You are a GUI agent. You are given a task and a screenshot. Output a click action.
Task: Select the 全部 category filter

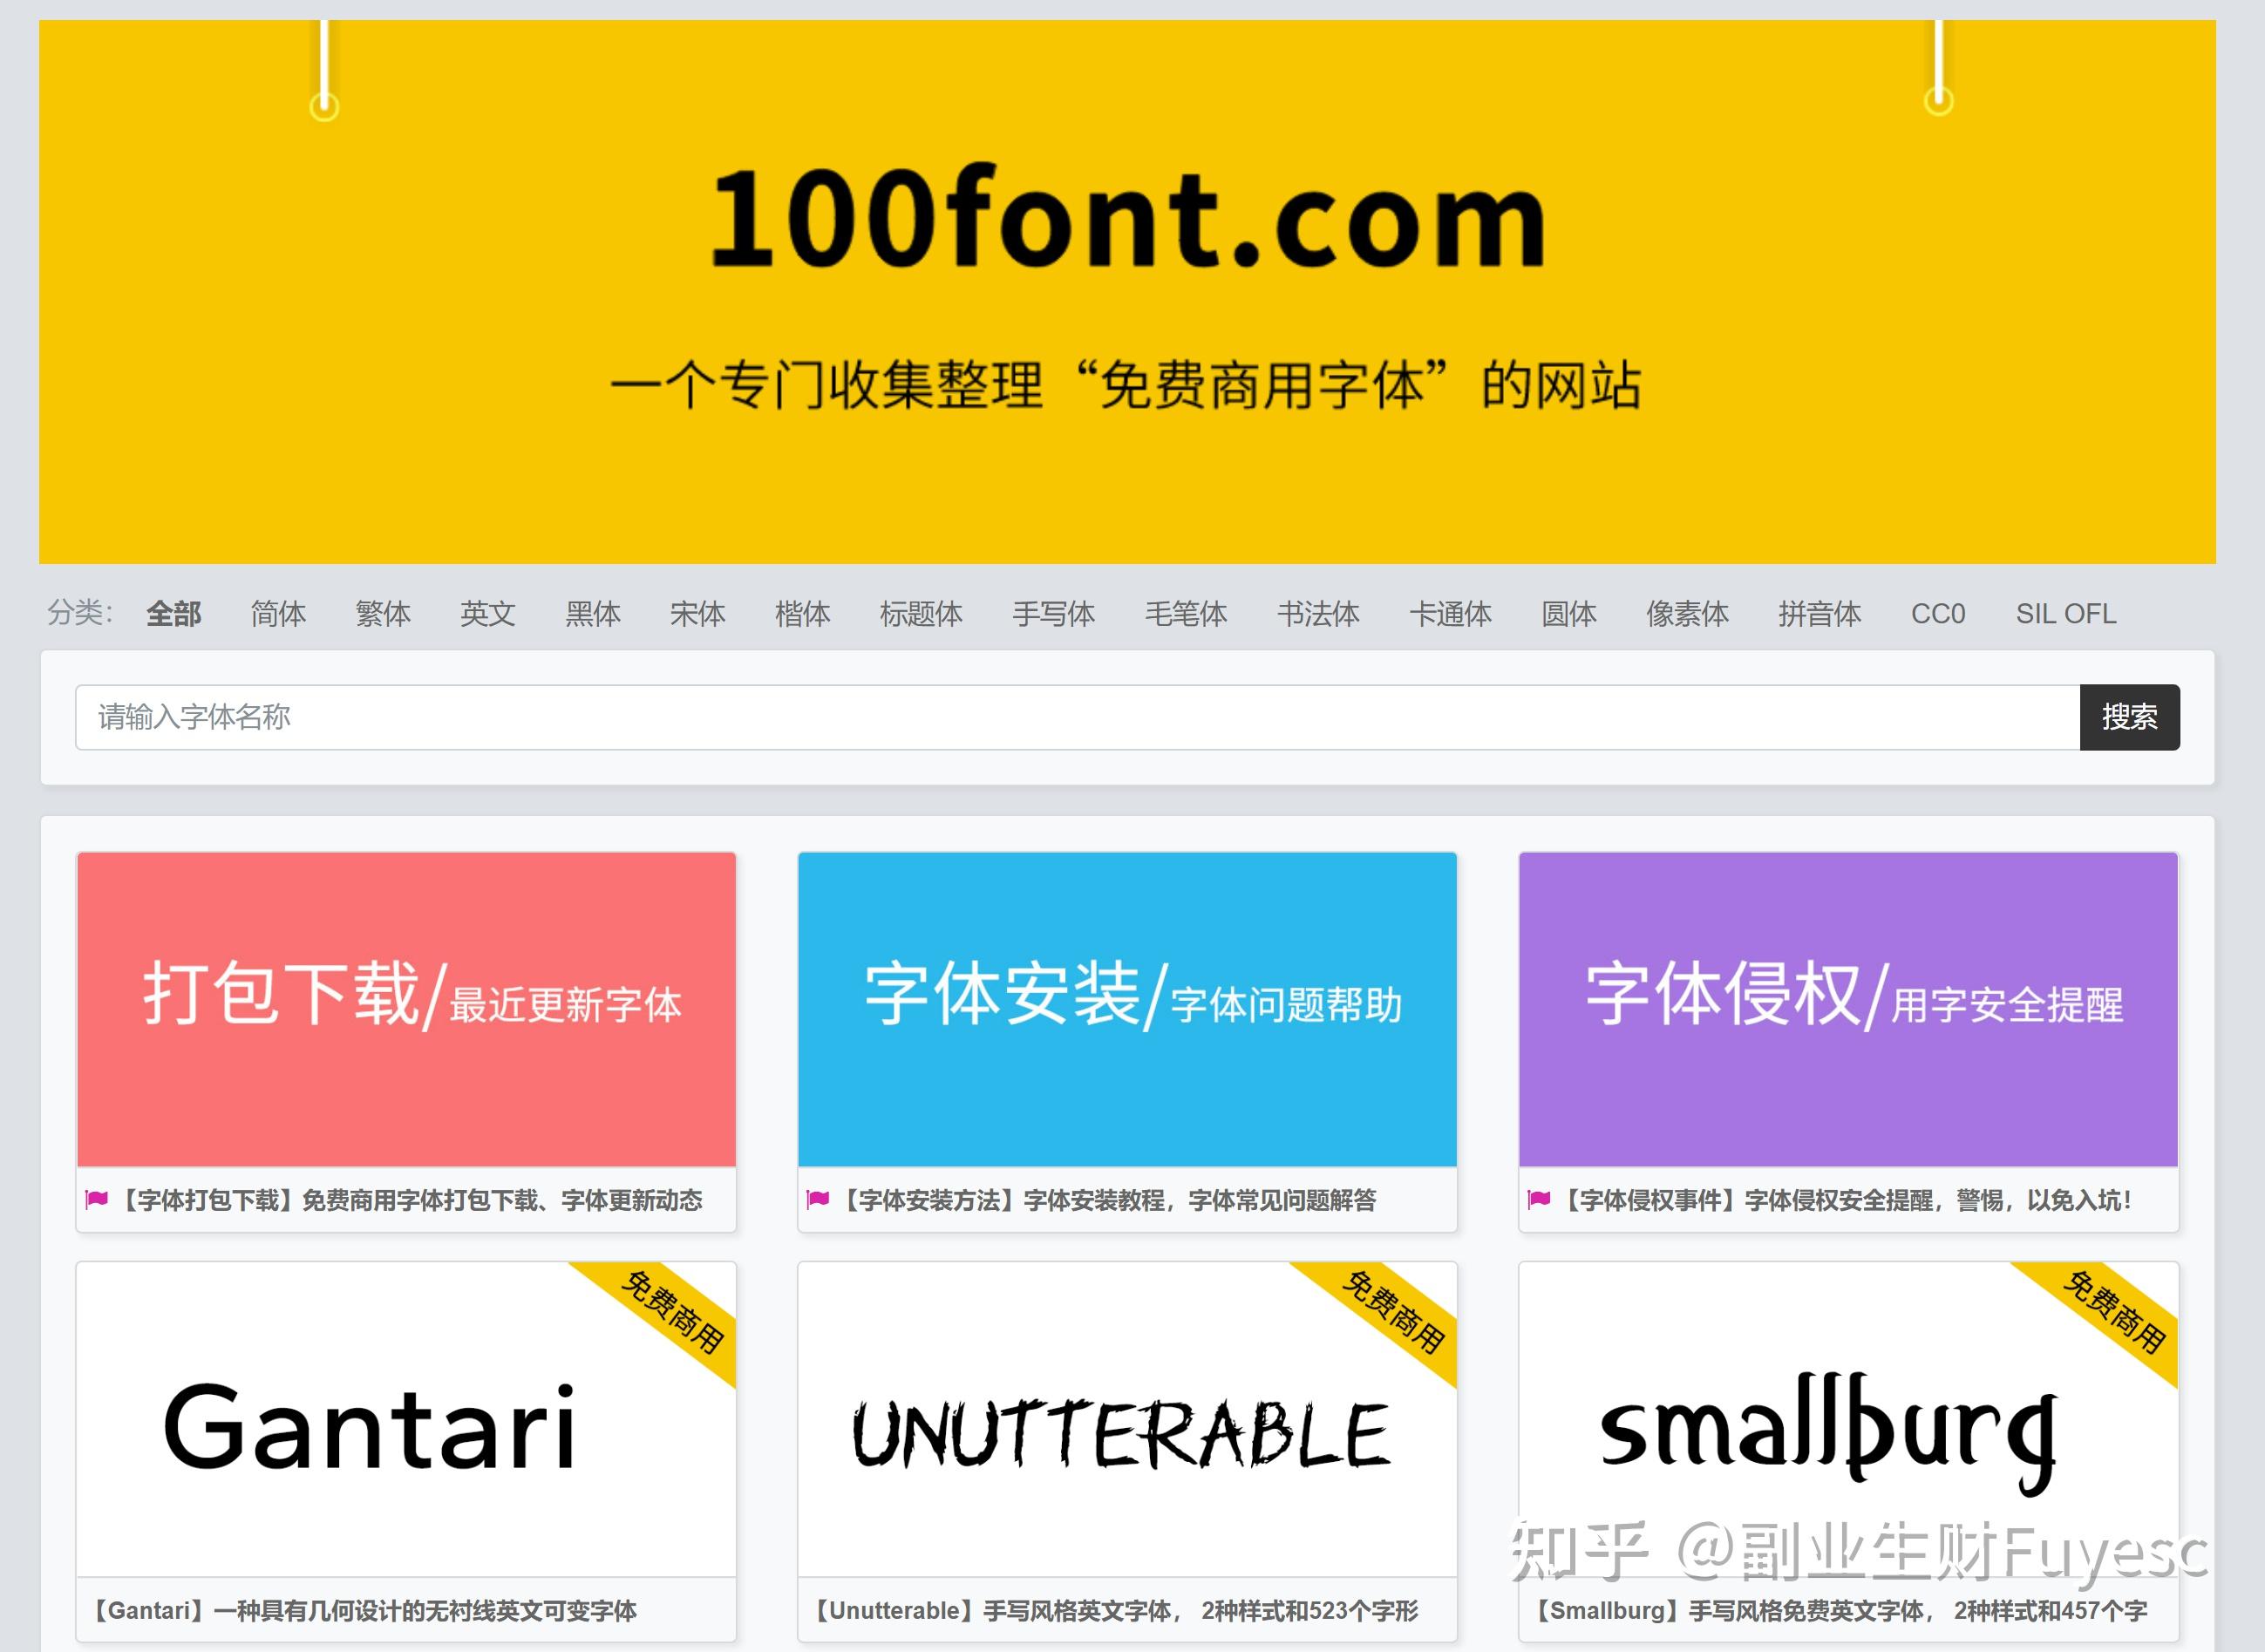coord(174,613)
